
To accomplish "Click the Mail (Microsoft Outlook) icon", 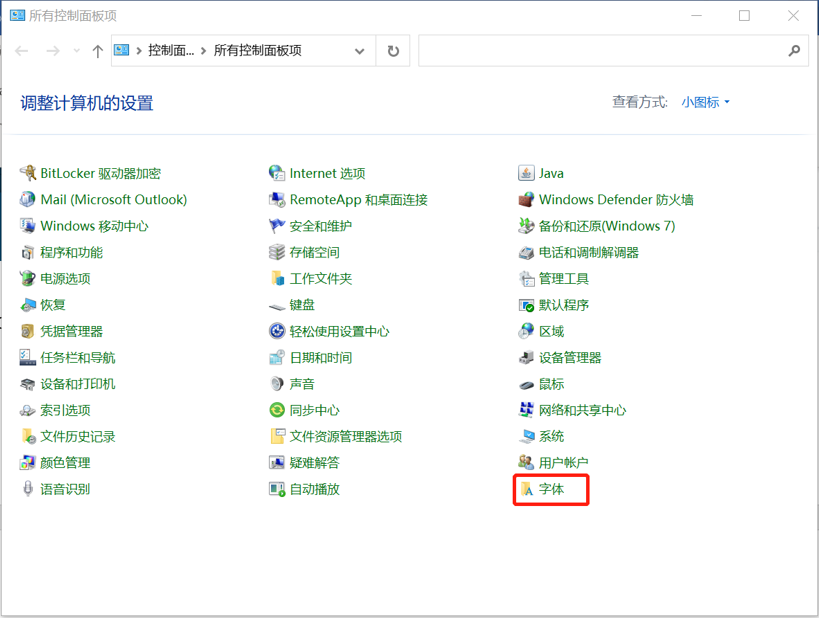I will click(x=27, y=199).
